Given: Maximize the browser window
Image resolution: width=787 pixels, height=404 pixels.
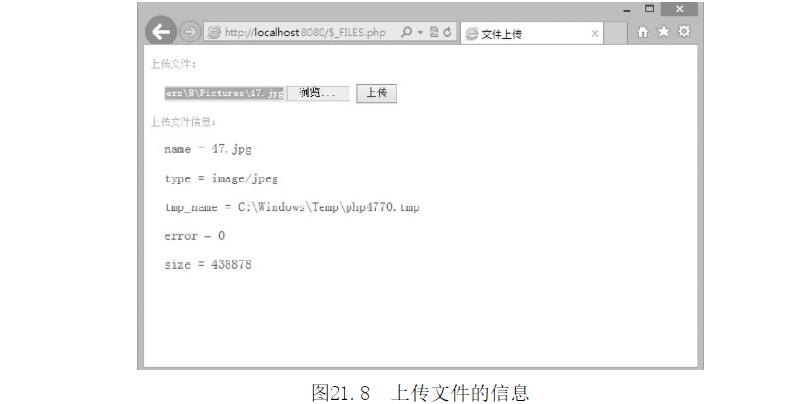Looking at the screenshot, I should point(649,9).
